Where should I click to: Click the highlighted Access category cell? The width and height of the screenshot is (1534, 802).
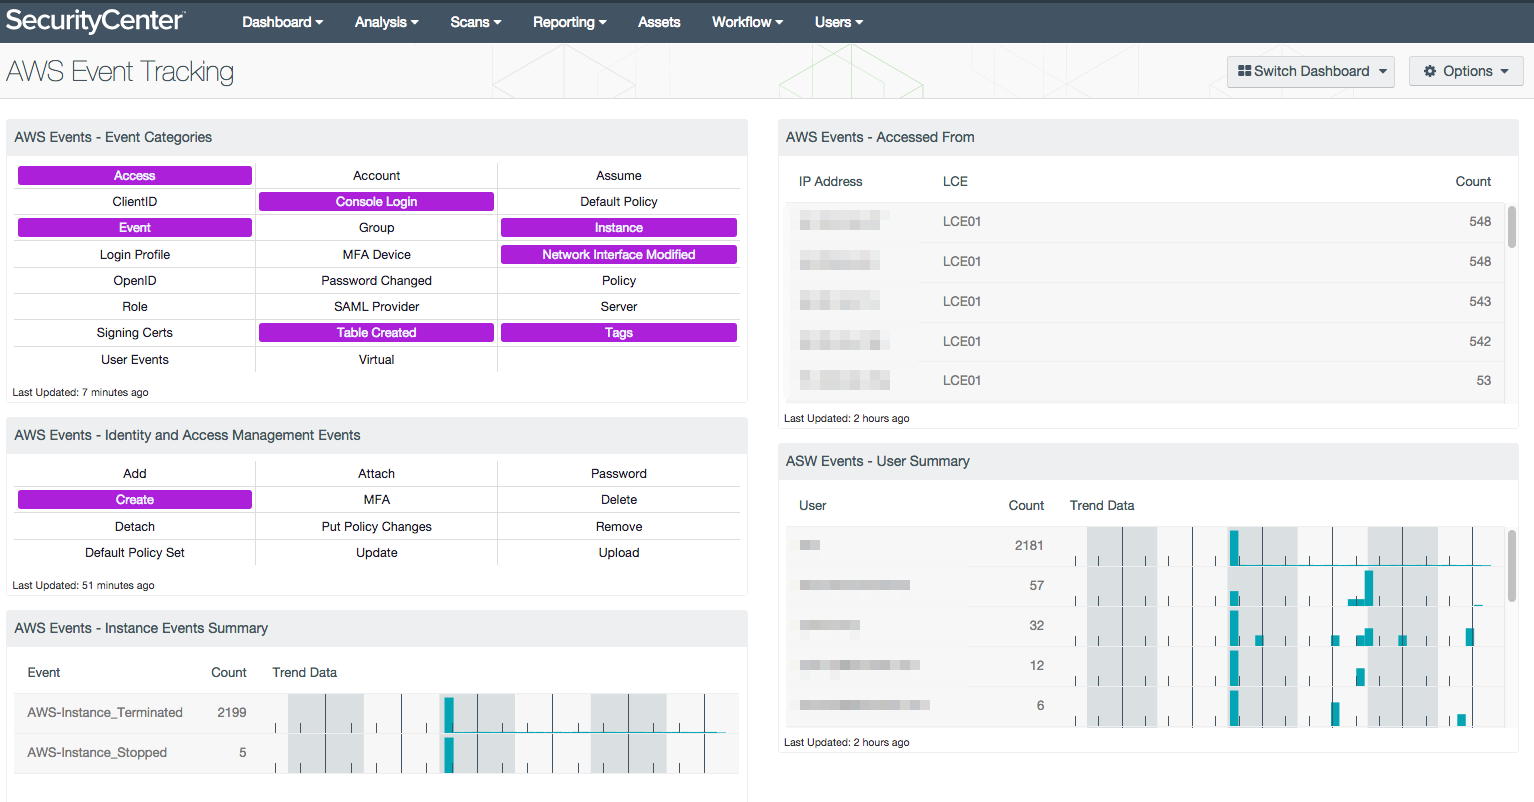click(x=135, y=176)
